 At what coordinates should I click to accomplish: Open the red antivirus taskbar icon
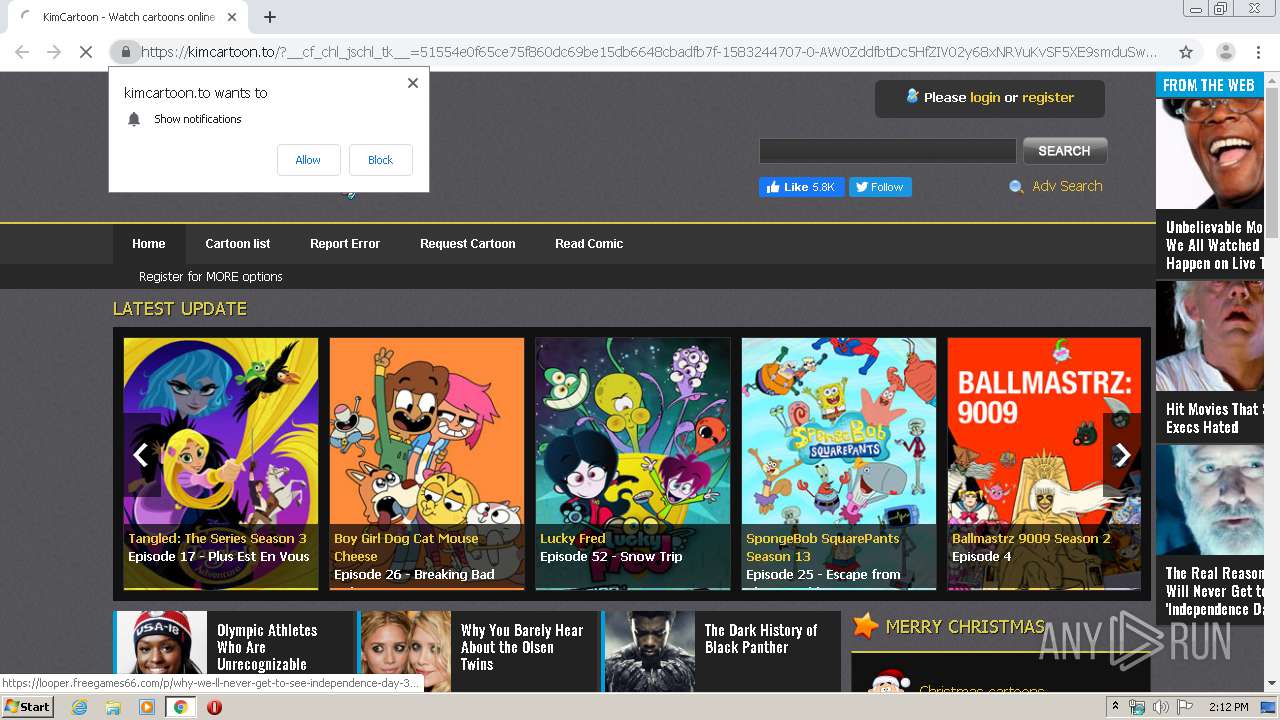click(x=214, y=707)
